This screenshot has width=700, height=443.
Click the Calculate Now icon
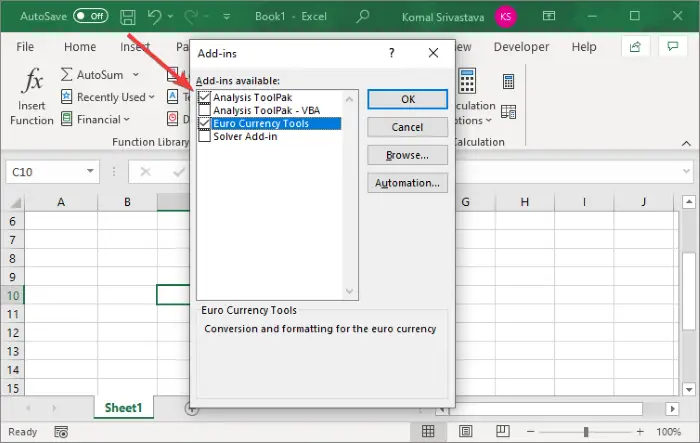pos(508,81)
